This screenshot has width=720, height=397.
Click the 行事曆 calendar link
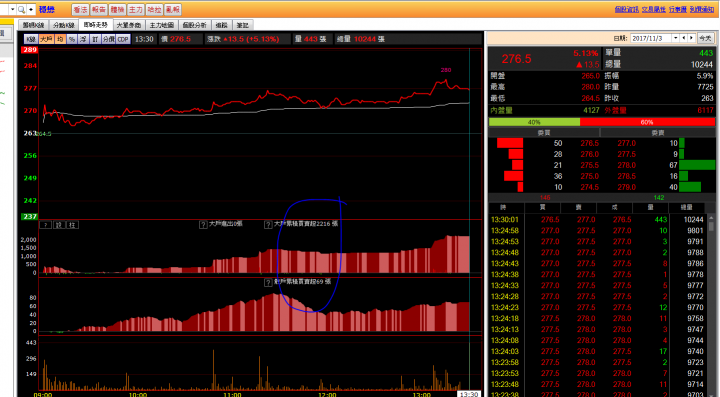click(x=678, y=9)
